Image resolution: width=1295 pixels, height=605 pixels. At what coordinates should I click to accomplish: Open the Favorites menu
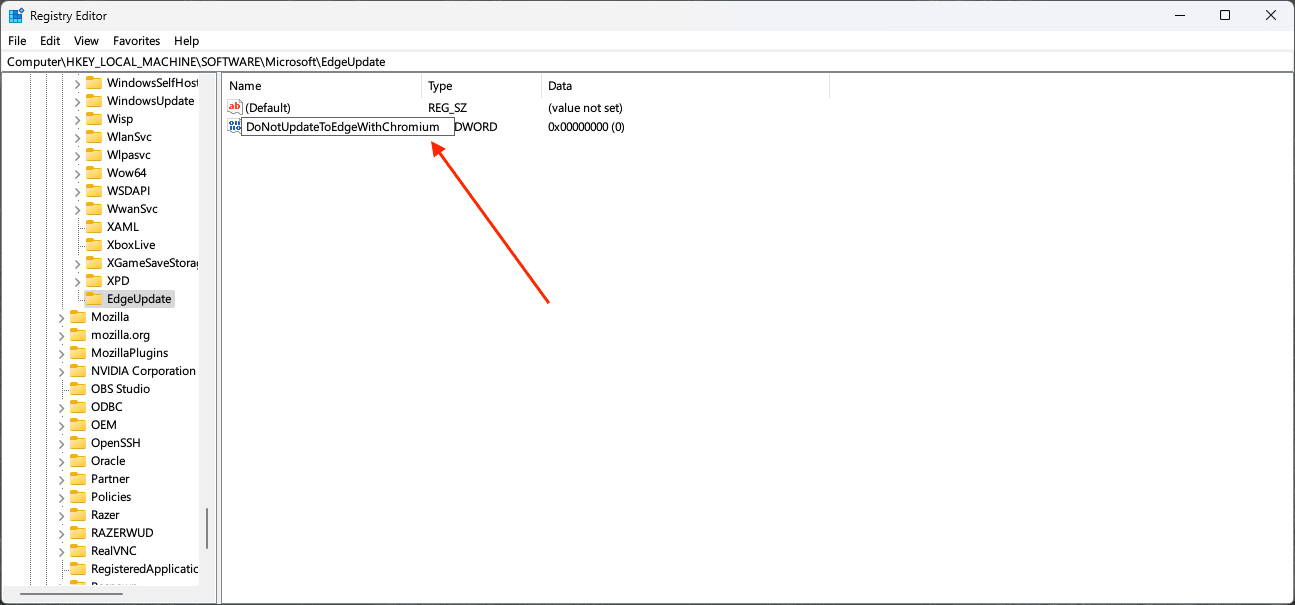[x=137, y=41]
